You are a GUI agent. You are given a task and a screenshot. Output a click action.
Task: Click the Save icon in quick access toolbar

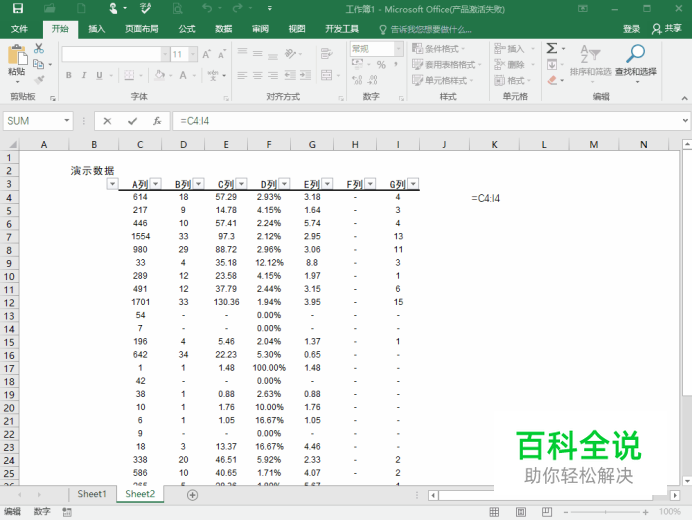click(18, 8)
